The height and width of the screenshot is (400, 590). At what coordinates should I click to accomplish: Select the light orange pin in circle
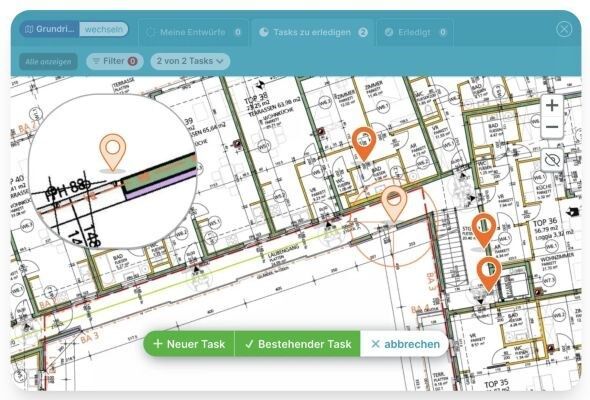[x=394, y=204]
